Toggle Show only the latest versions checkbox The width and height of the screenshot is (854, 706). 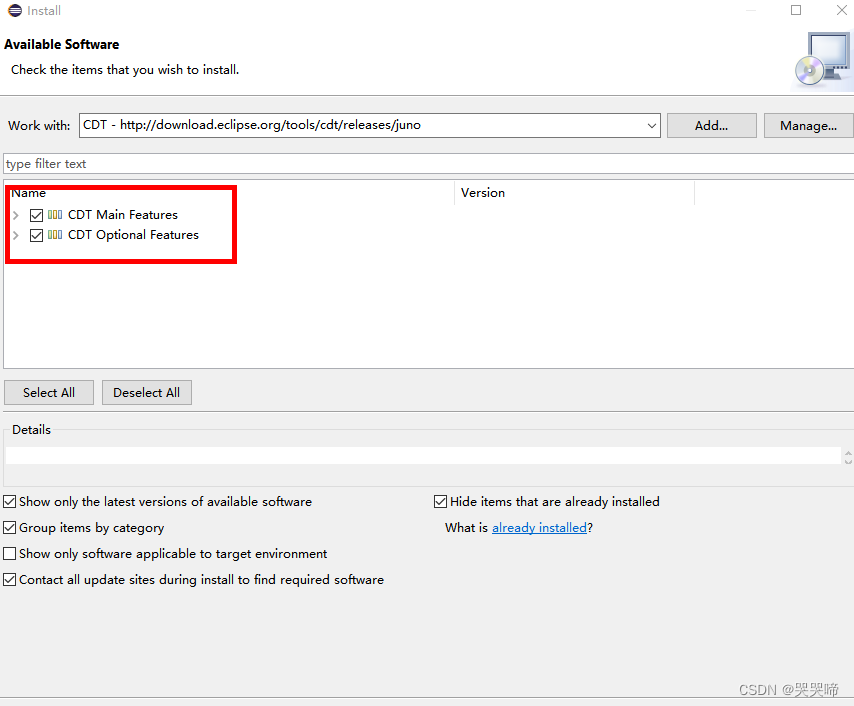click(x=10, y=501)
